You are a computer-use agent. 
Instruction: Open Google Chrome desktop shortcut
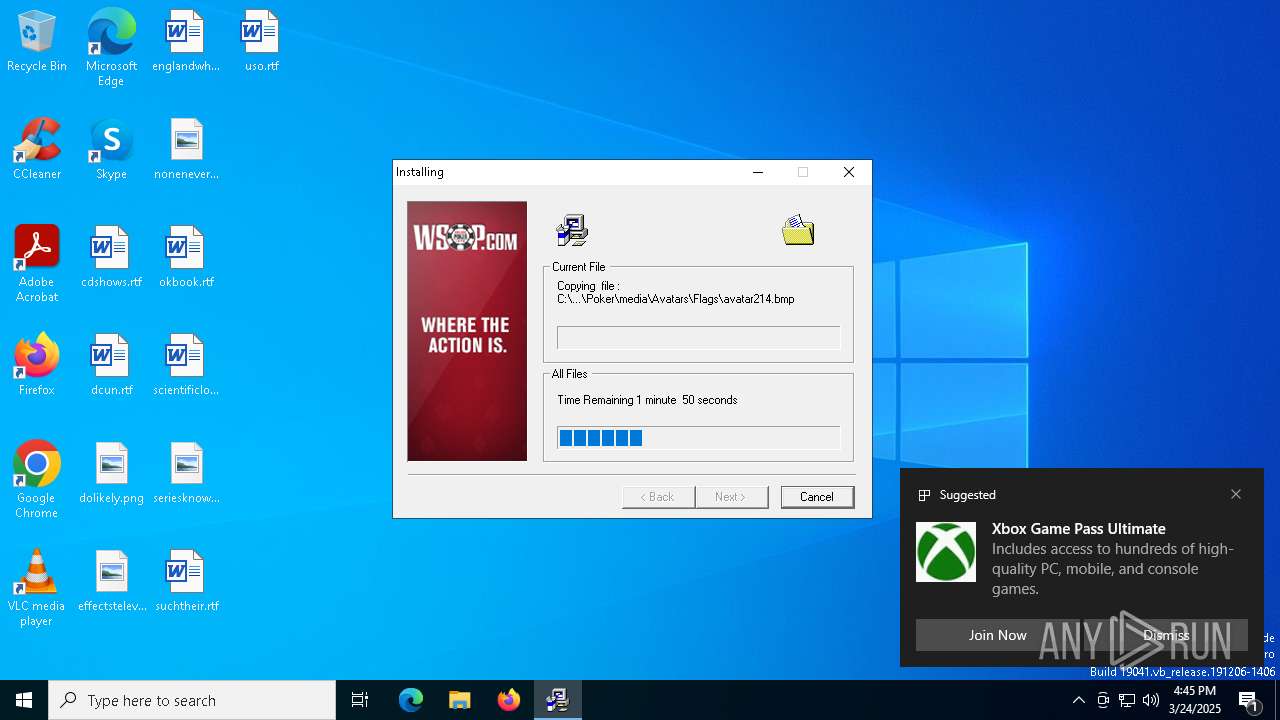pyautogui.click(x=37, y=479)
